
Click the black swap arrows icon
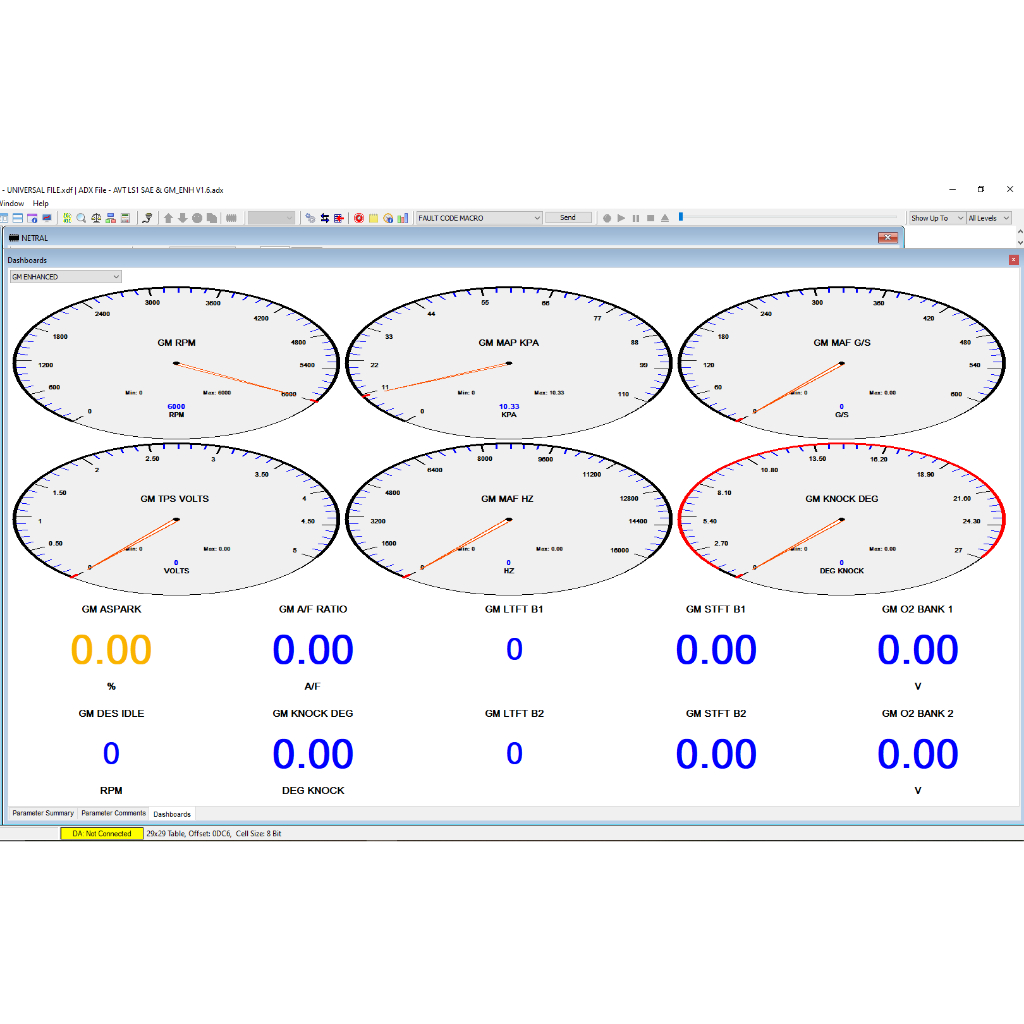tap(325, 218)
